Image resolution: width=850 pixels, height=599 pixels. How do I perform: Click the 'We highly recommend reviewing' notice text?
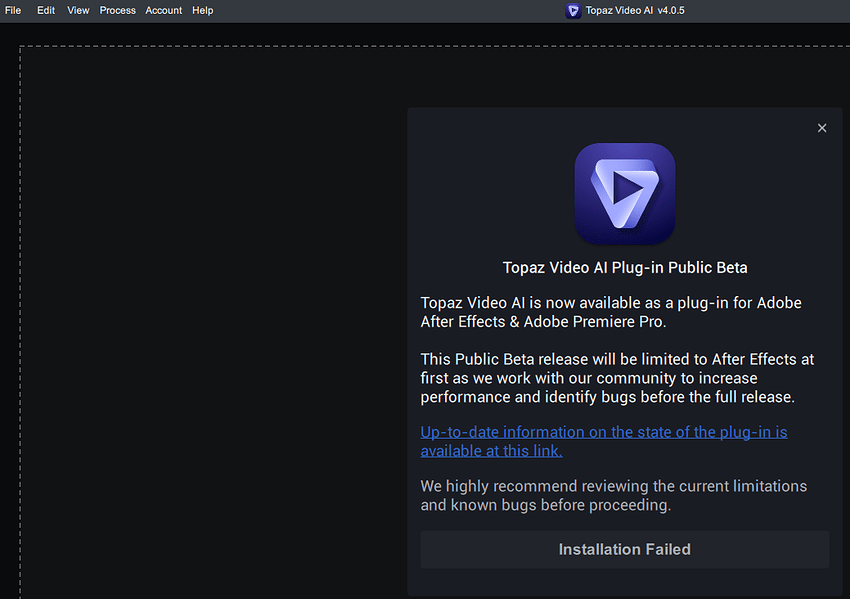(613, 495)
